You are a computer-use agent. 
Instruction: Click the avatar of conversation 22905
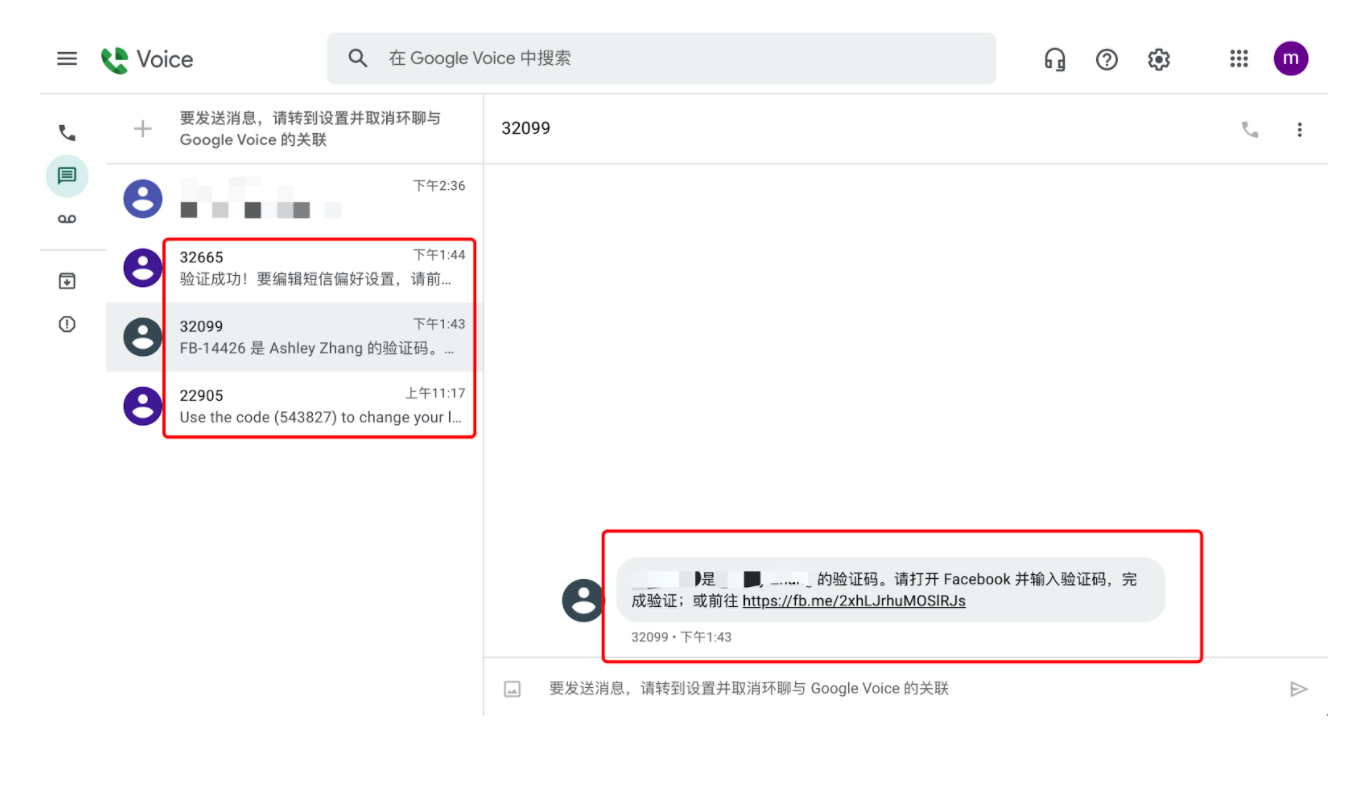tap(143, 406)
